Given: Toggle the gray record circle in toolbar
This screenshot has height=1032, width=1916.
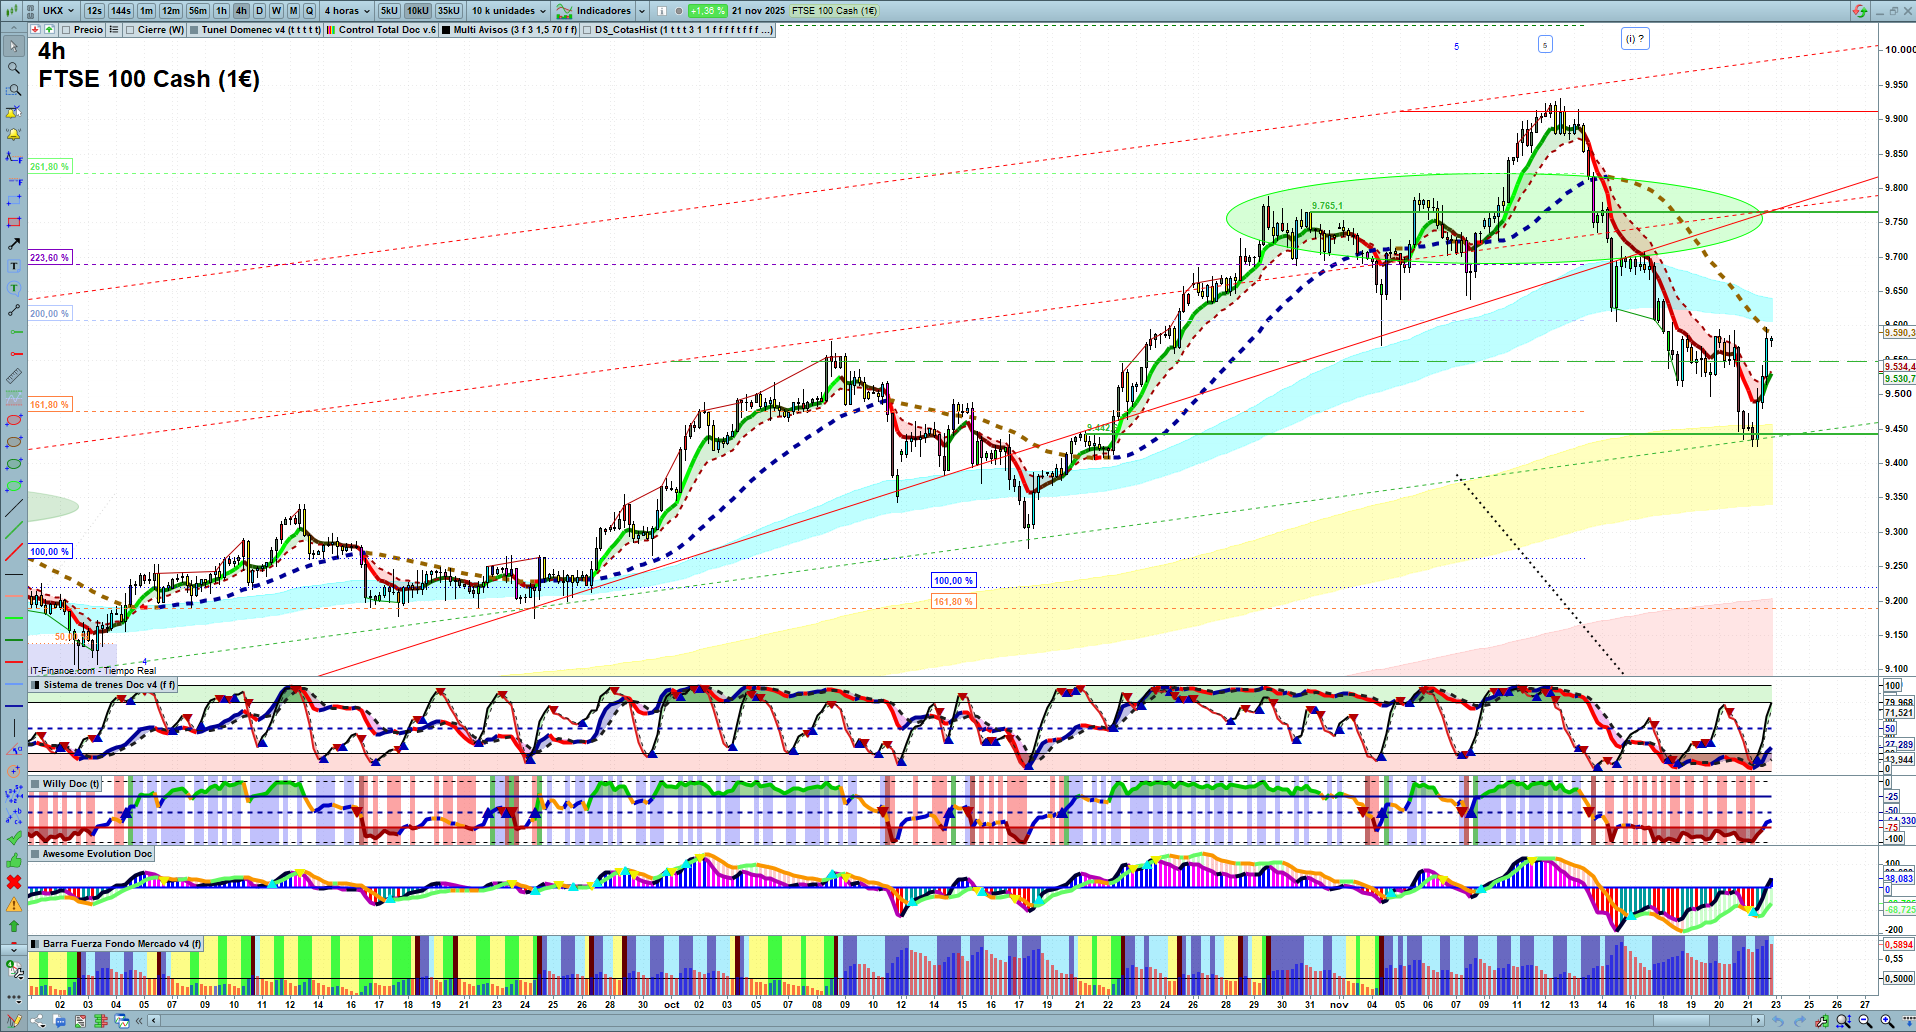Looking at the screenshot, I should click(x=679, y=11).
